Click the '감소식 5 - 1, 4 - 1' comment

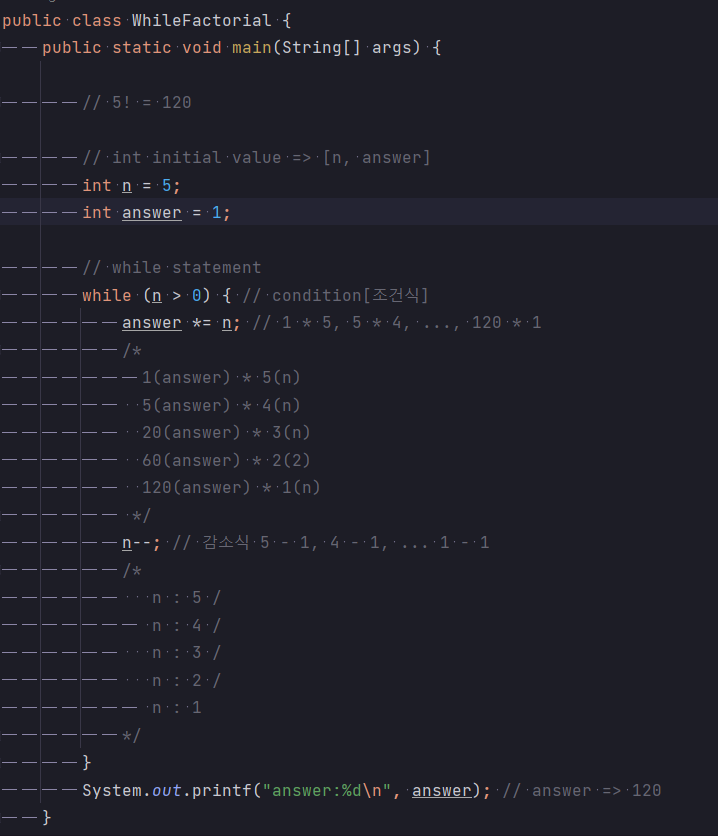click(x=330, y=543)
